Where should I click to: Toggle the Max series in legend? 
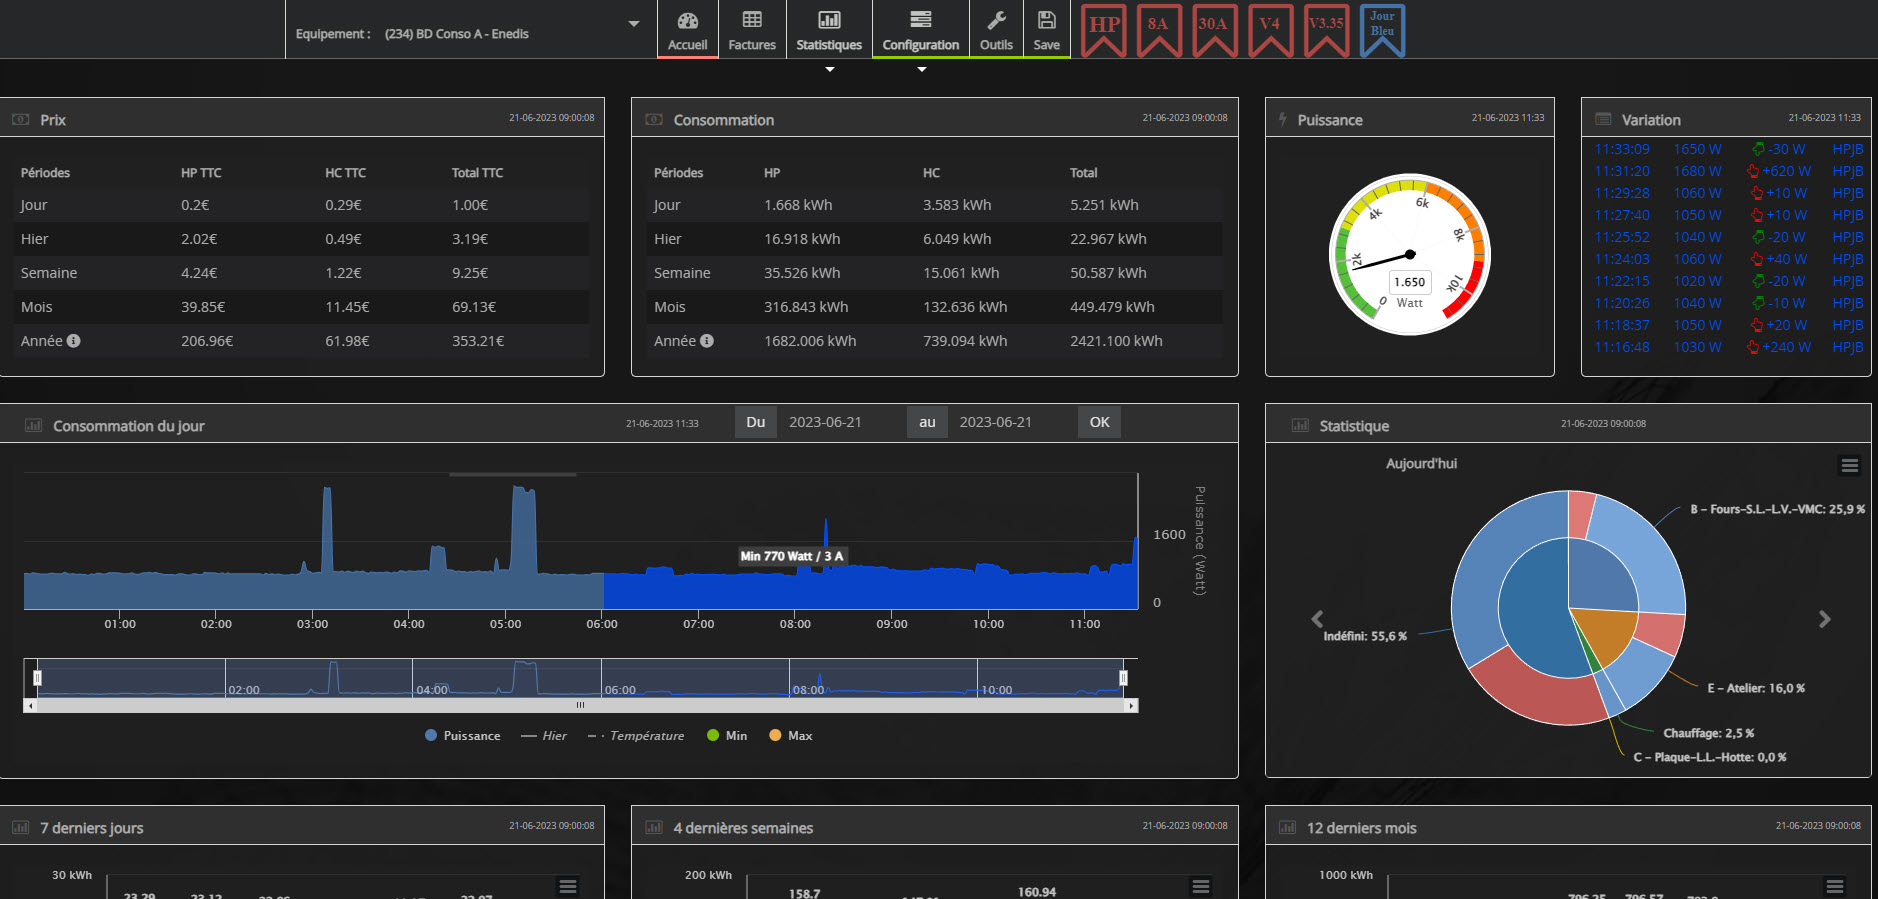point(790,735)
